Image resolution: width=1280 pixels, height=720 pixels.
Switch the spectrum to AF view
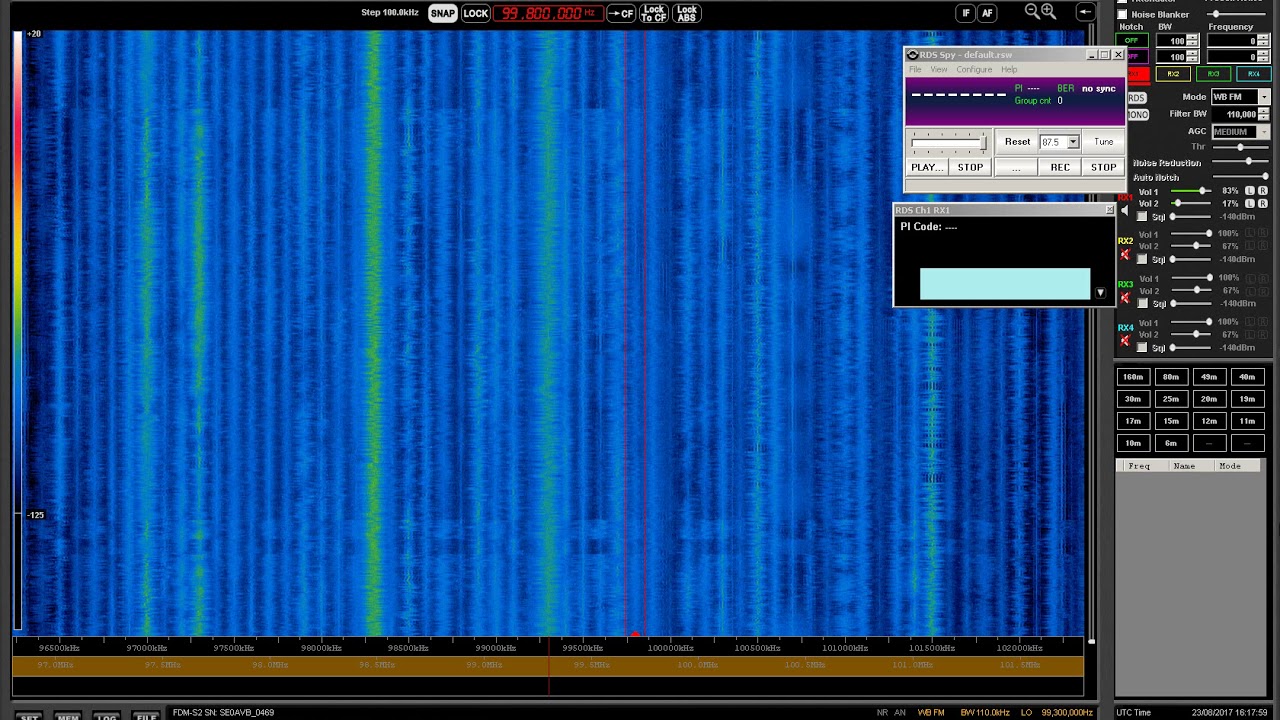pos(987,13)
